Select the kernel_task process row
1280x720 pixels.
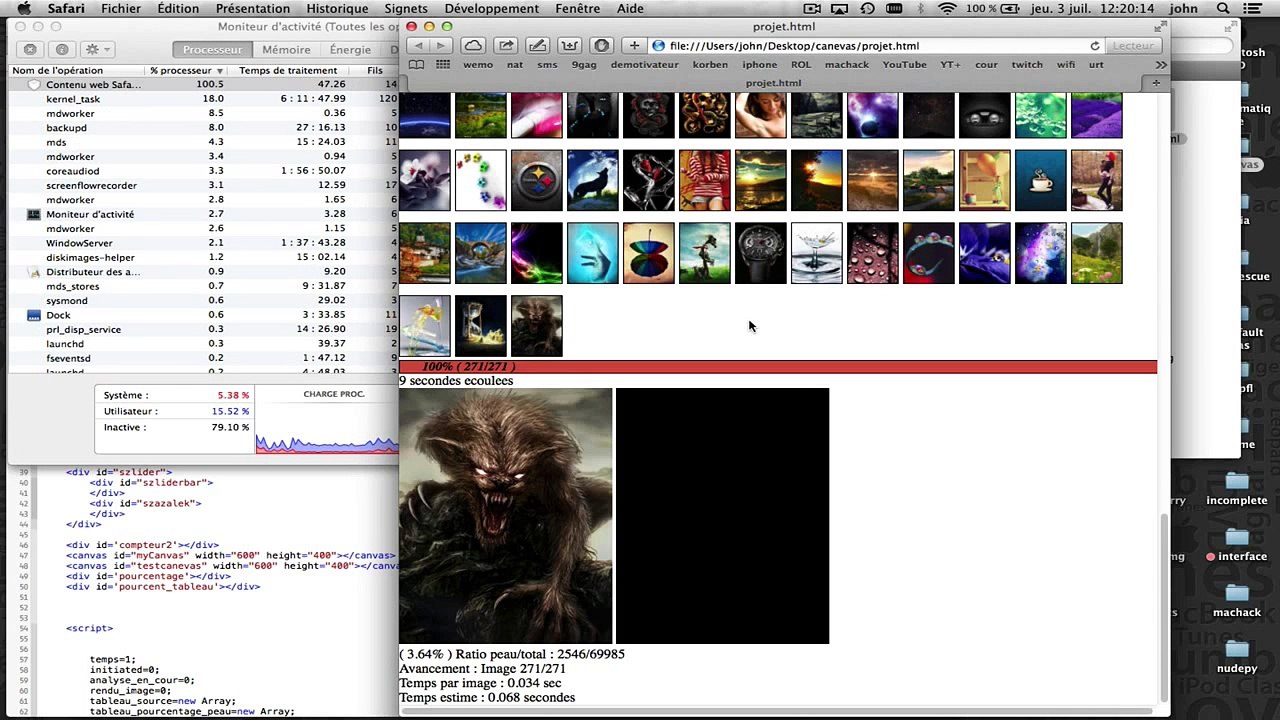[x=73, y=99]
